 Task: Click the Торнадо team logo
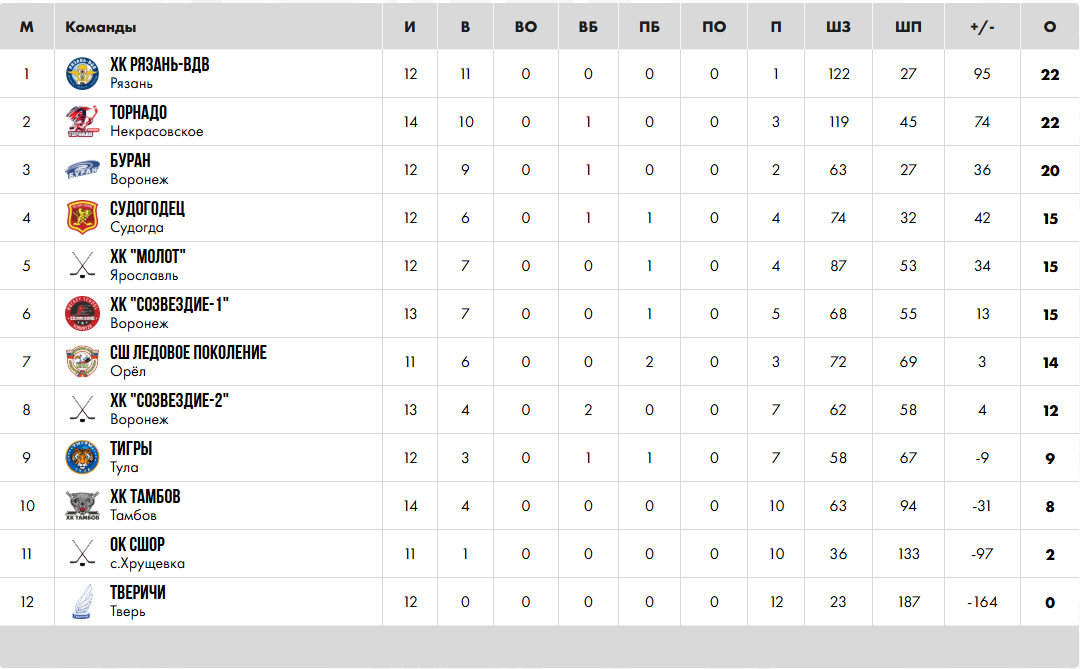click(82, 122)
